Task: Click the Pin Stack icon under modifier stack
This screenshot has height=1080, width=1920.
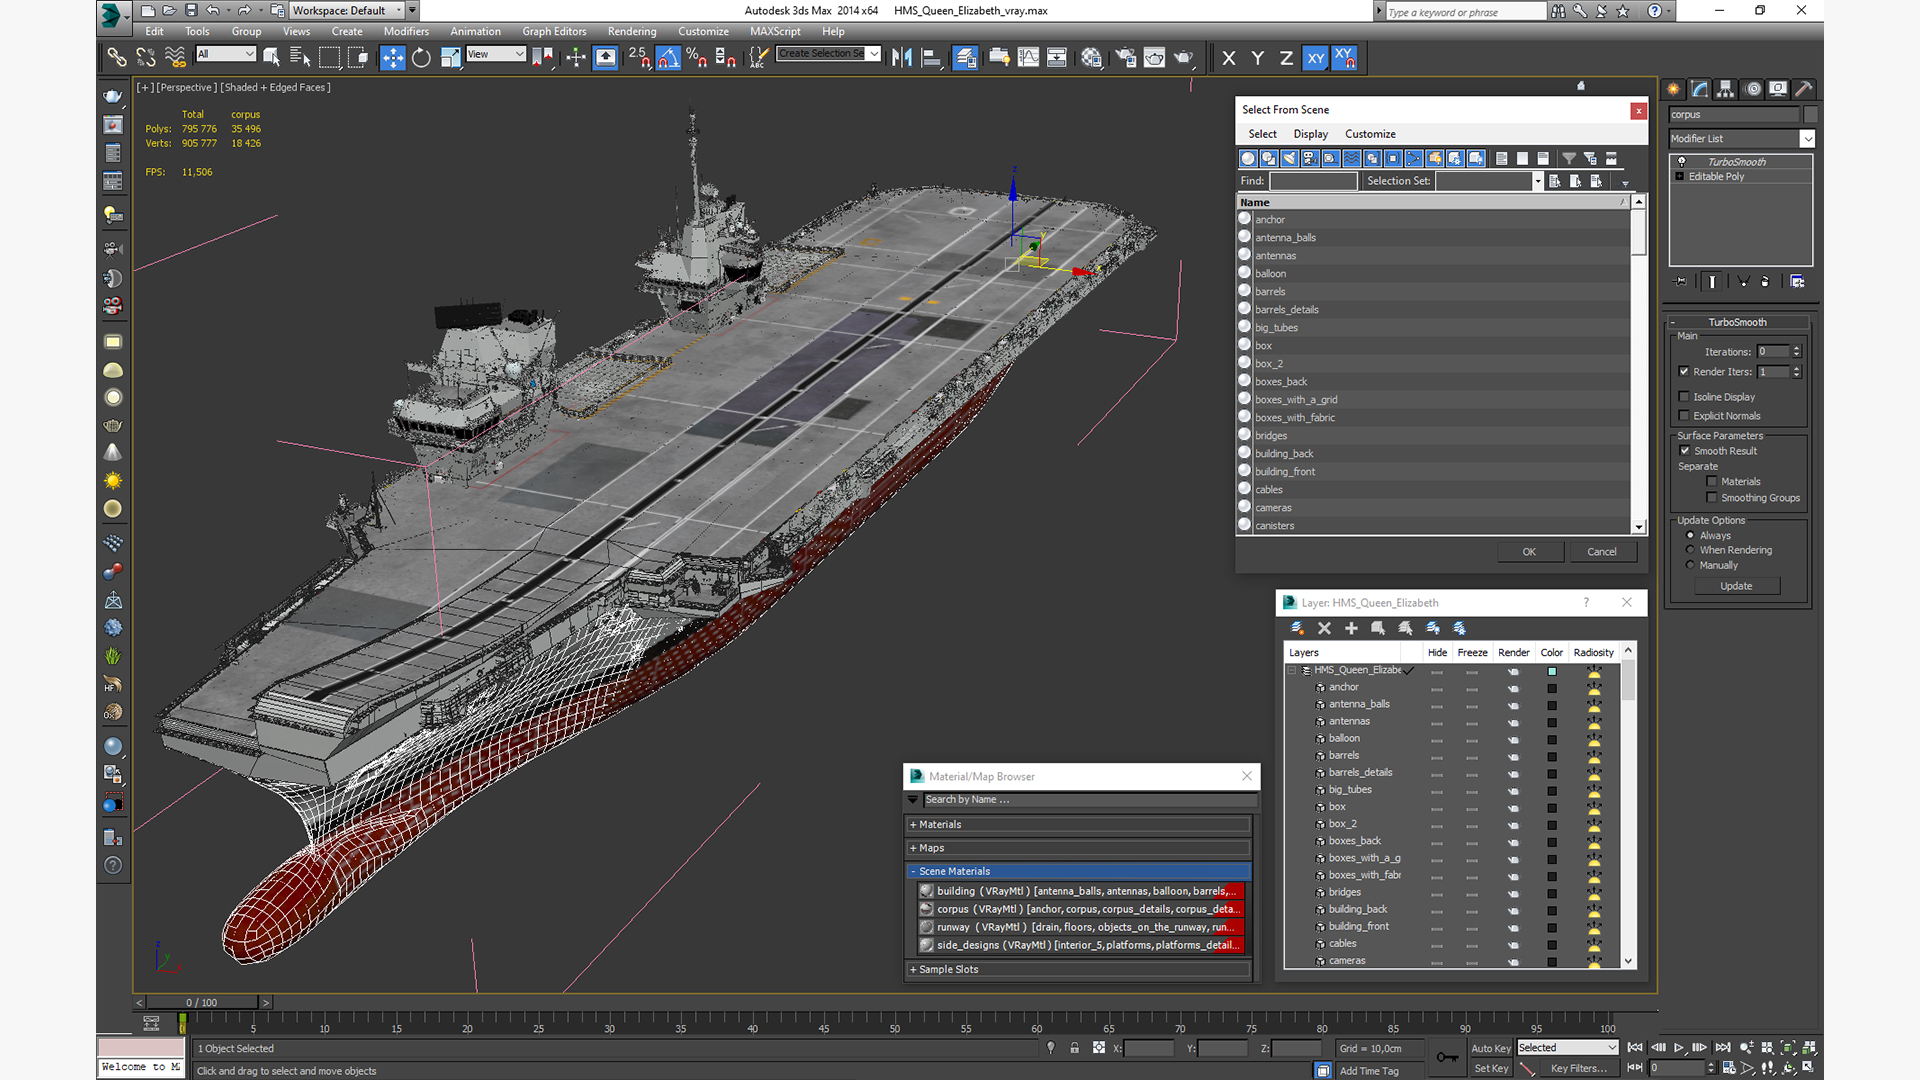Action: tap(1680, 282)
